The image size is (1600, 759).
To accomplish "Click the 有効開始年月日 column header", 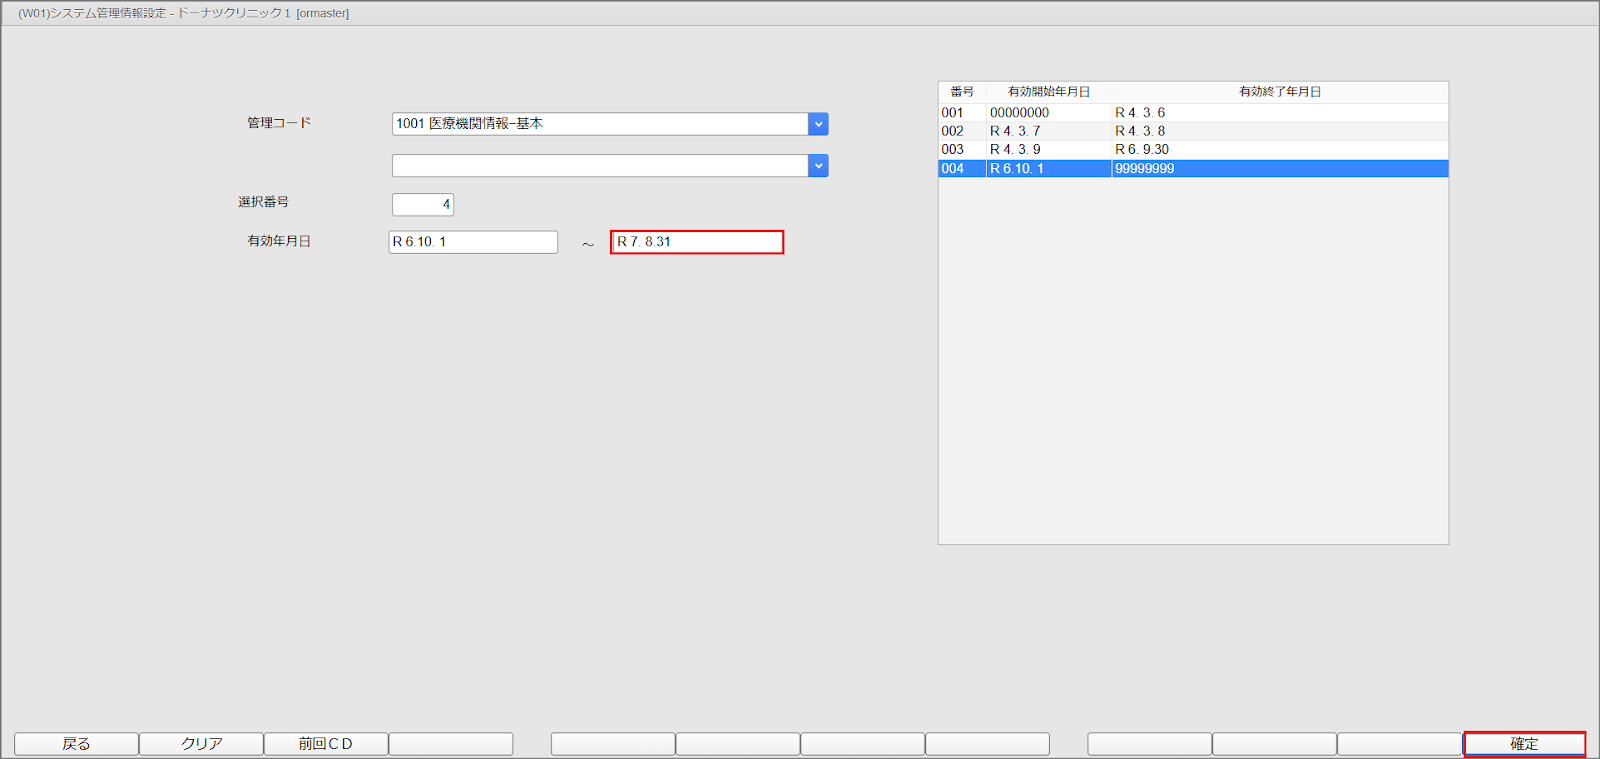I will 1048,92.
